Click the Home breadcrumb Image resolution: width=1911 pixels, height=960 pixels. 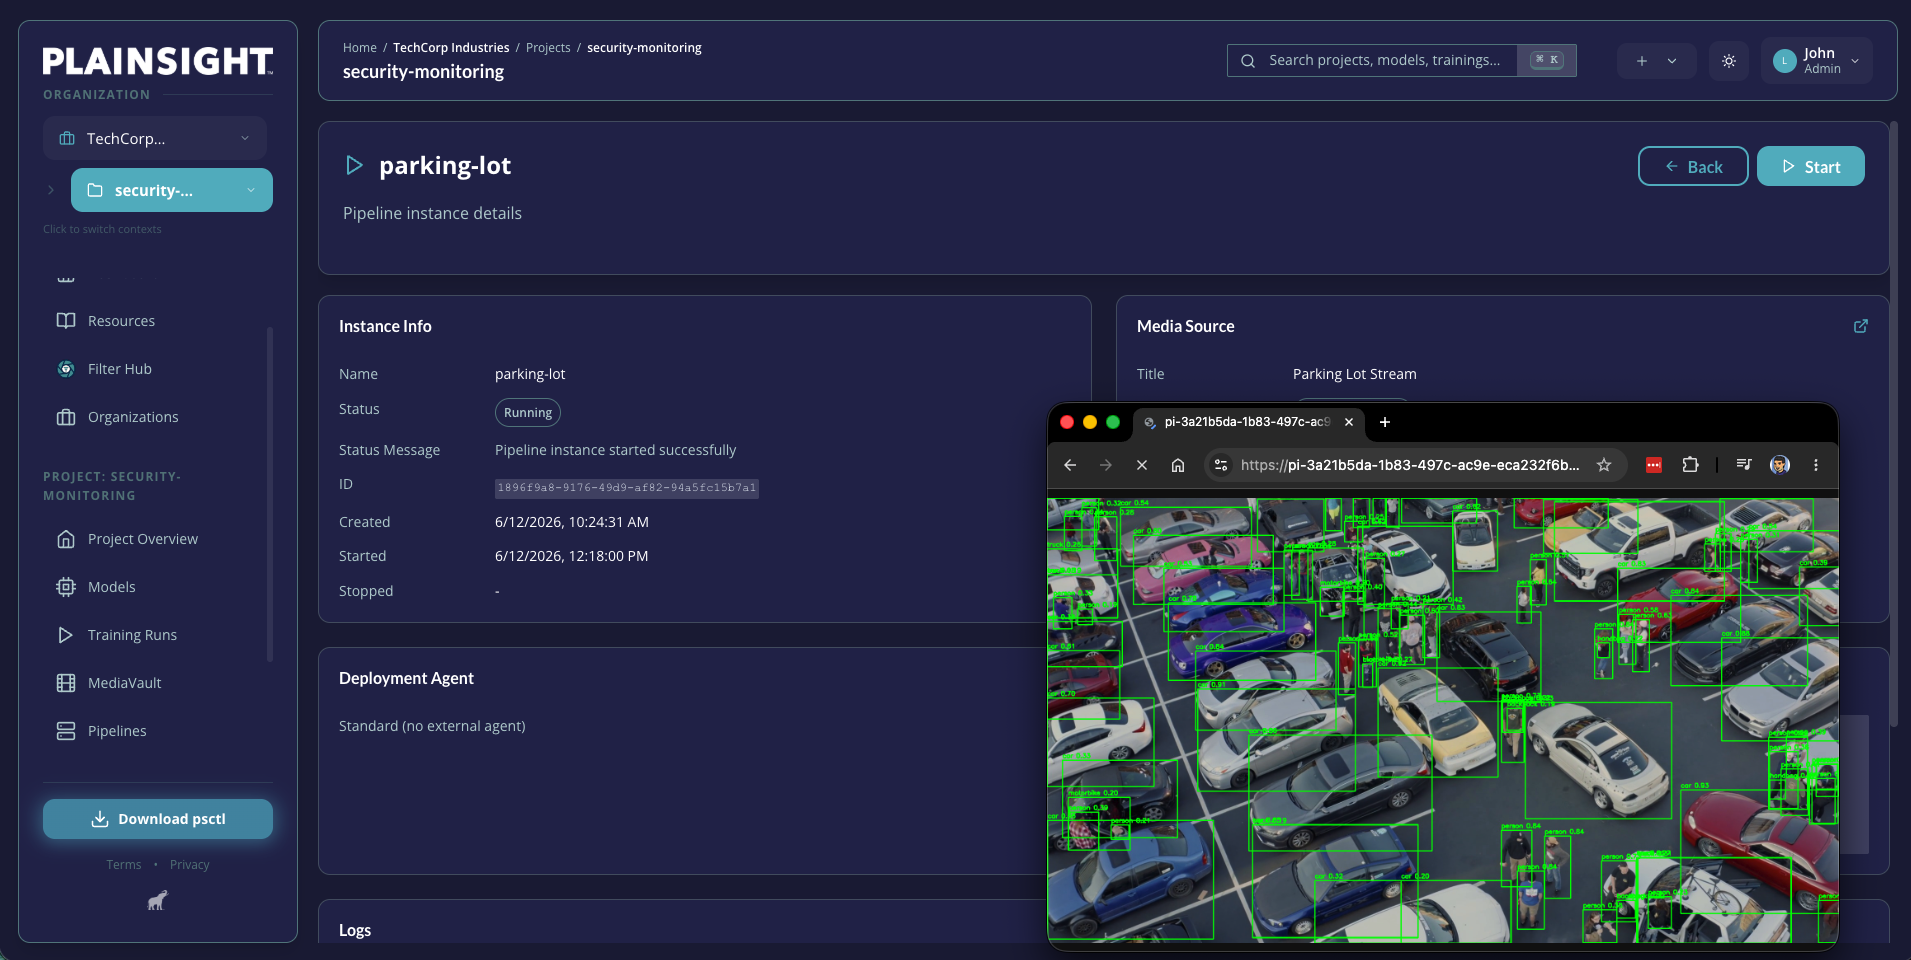[360, 48]
